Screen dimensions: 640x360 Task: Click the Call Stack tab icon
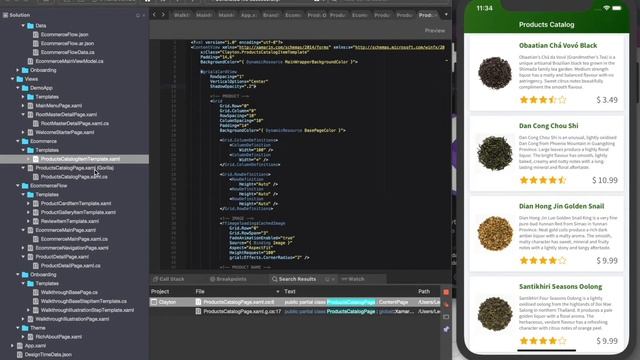pyautogui.click(x=155, y=279)
